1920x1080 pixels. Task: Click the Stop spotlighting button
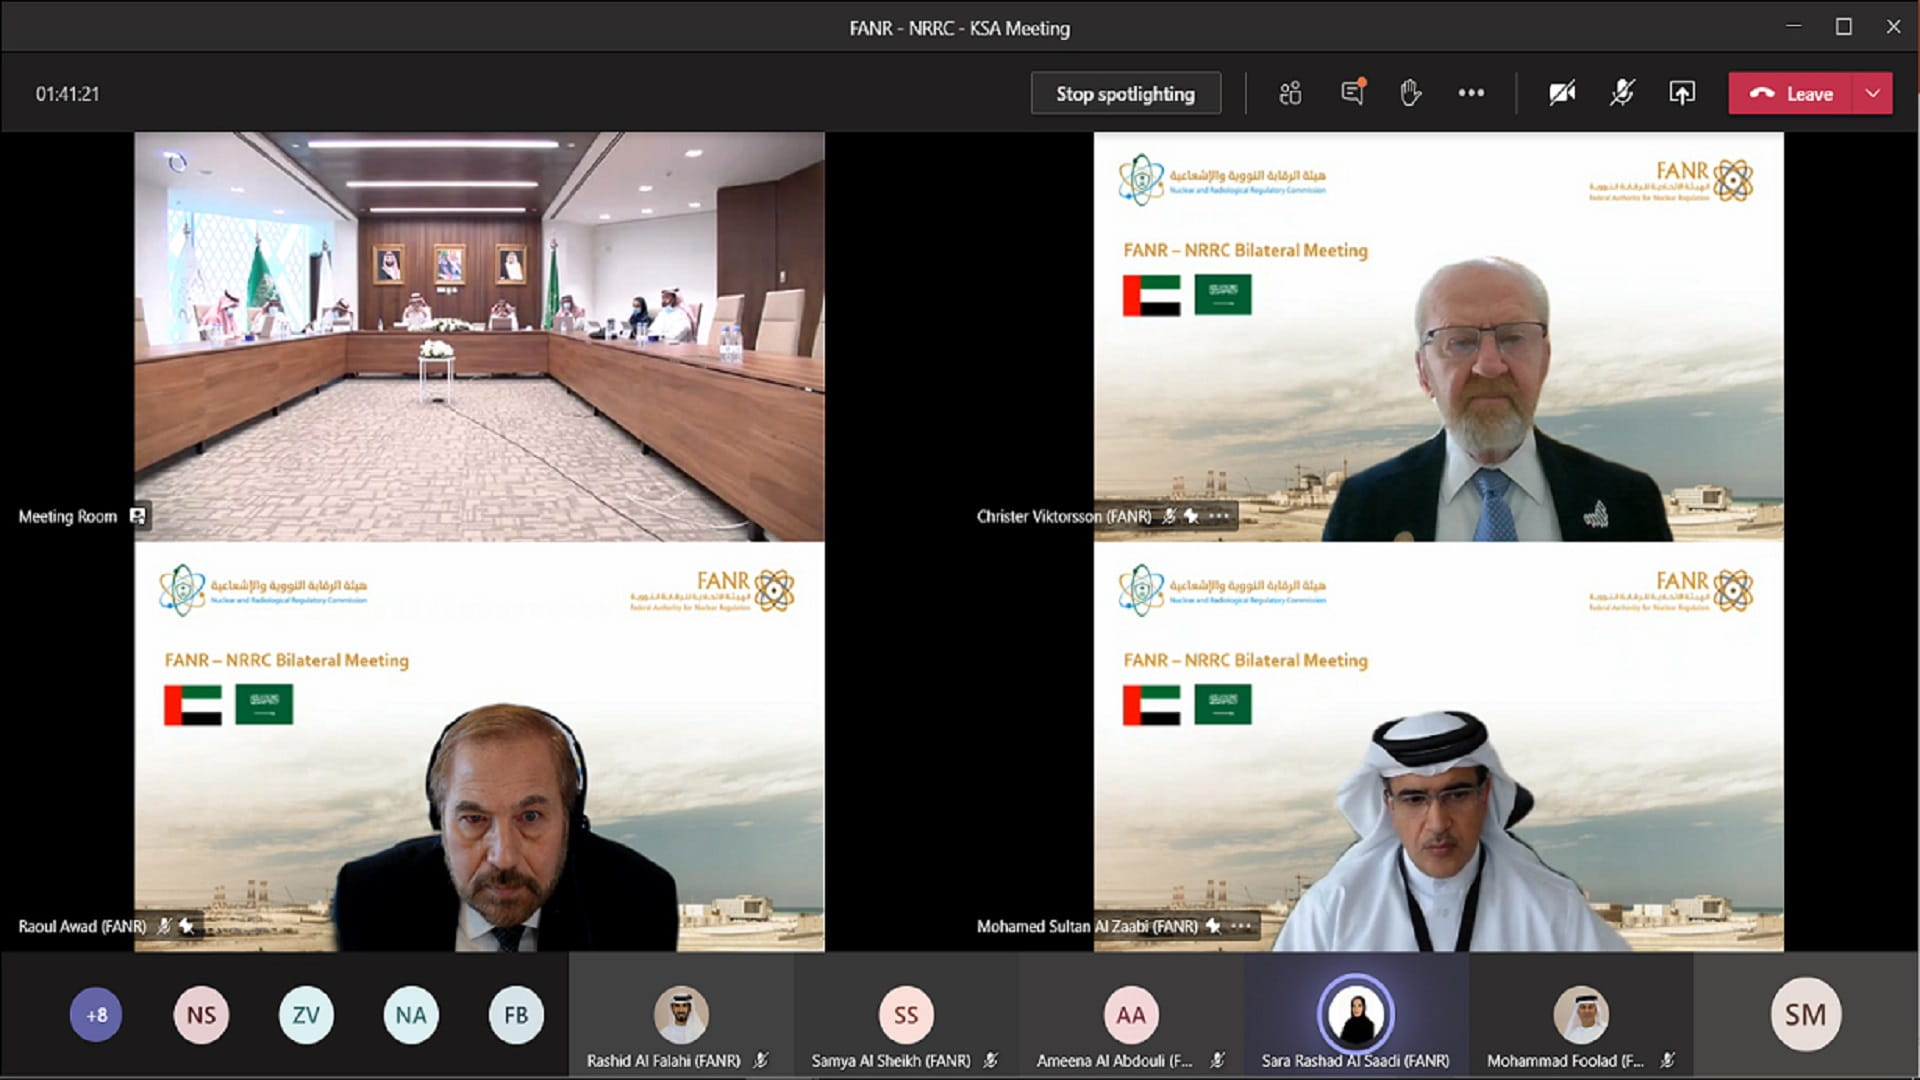point(1125,93)
